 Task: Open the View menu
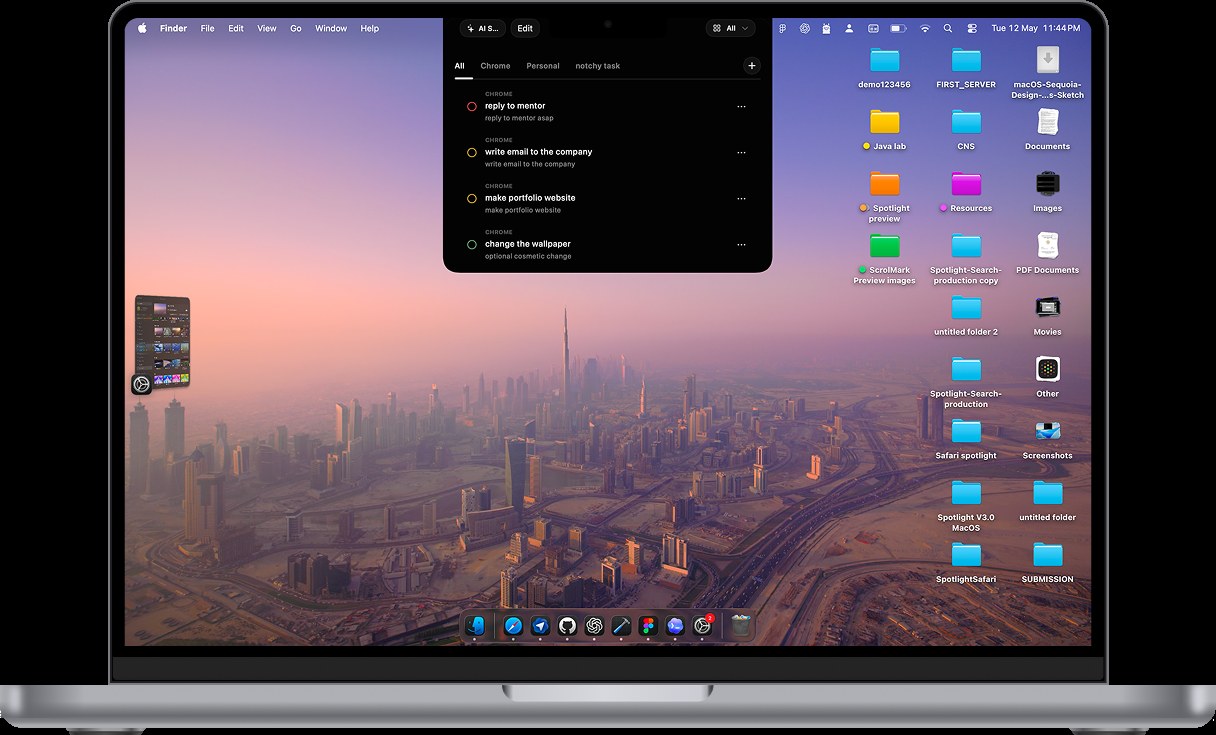(x=267, y=29)
